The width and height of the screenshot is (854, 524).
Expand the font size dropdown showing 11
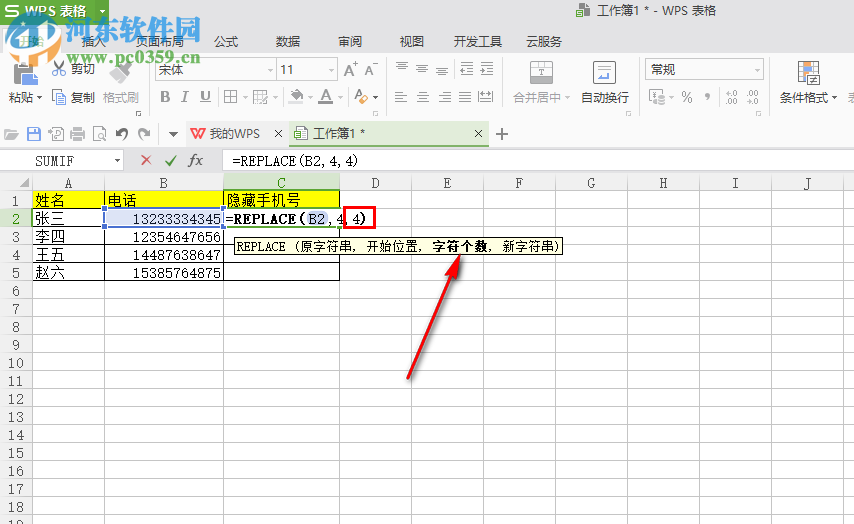(330, 69)
